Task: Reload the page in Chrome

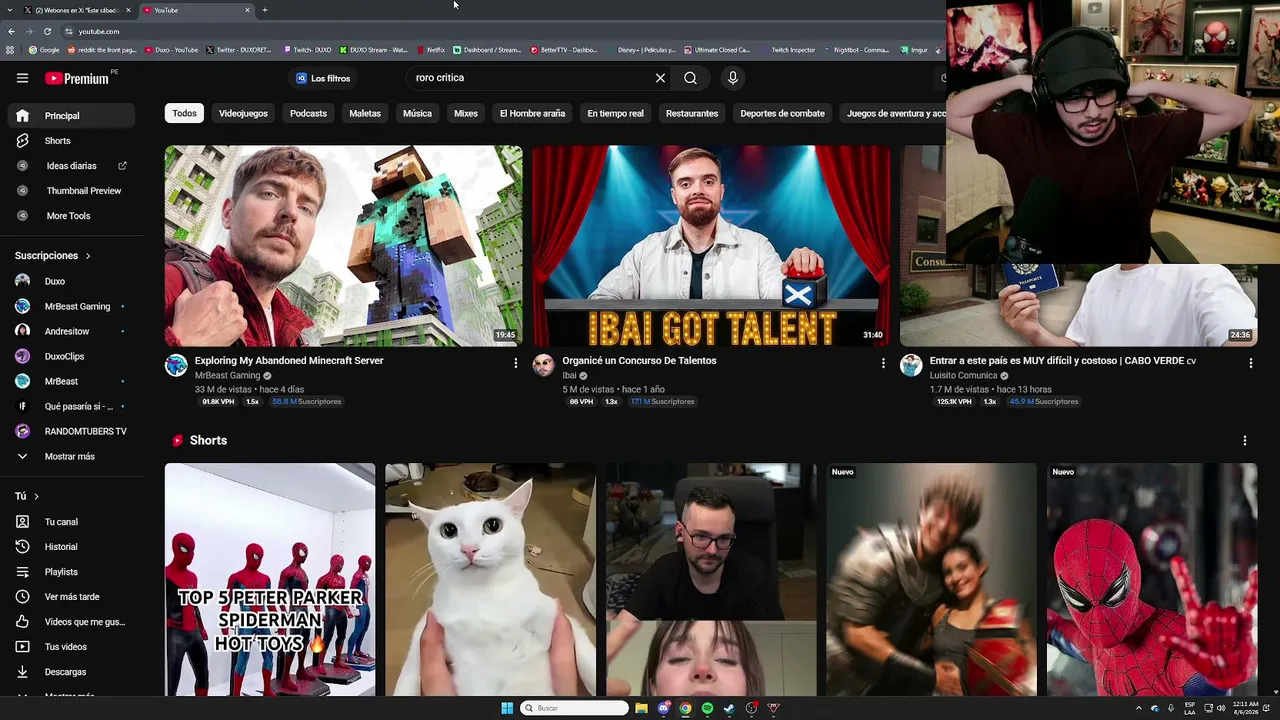Action: (47, 31)
